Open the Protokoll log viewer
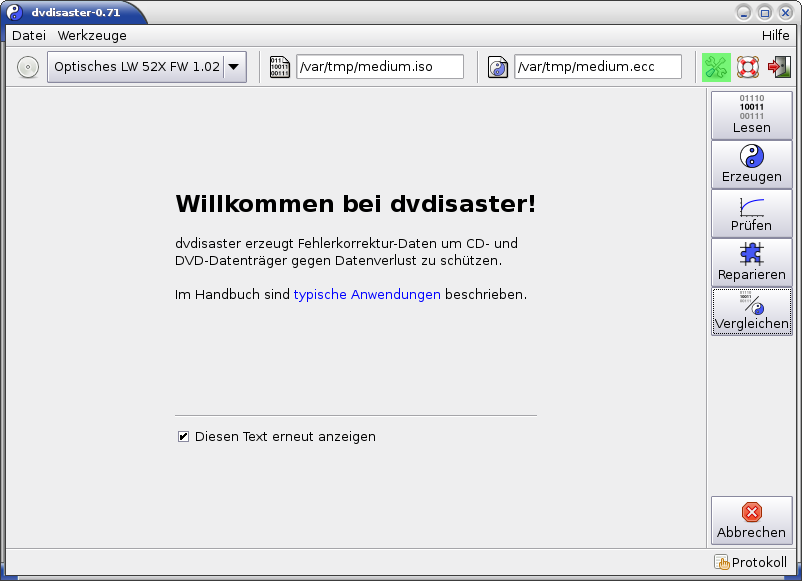 [x=750, y=562]
